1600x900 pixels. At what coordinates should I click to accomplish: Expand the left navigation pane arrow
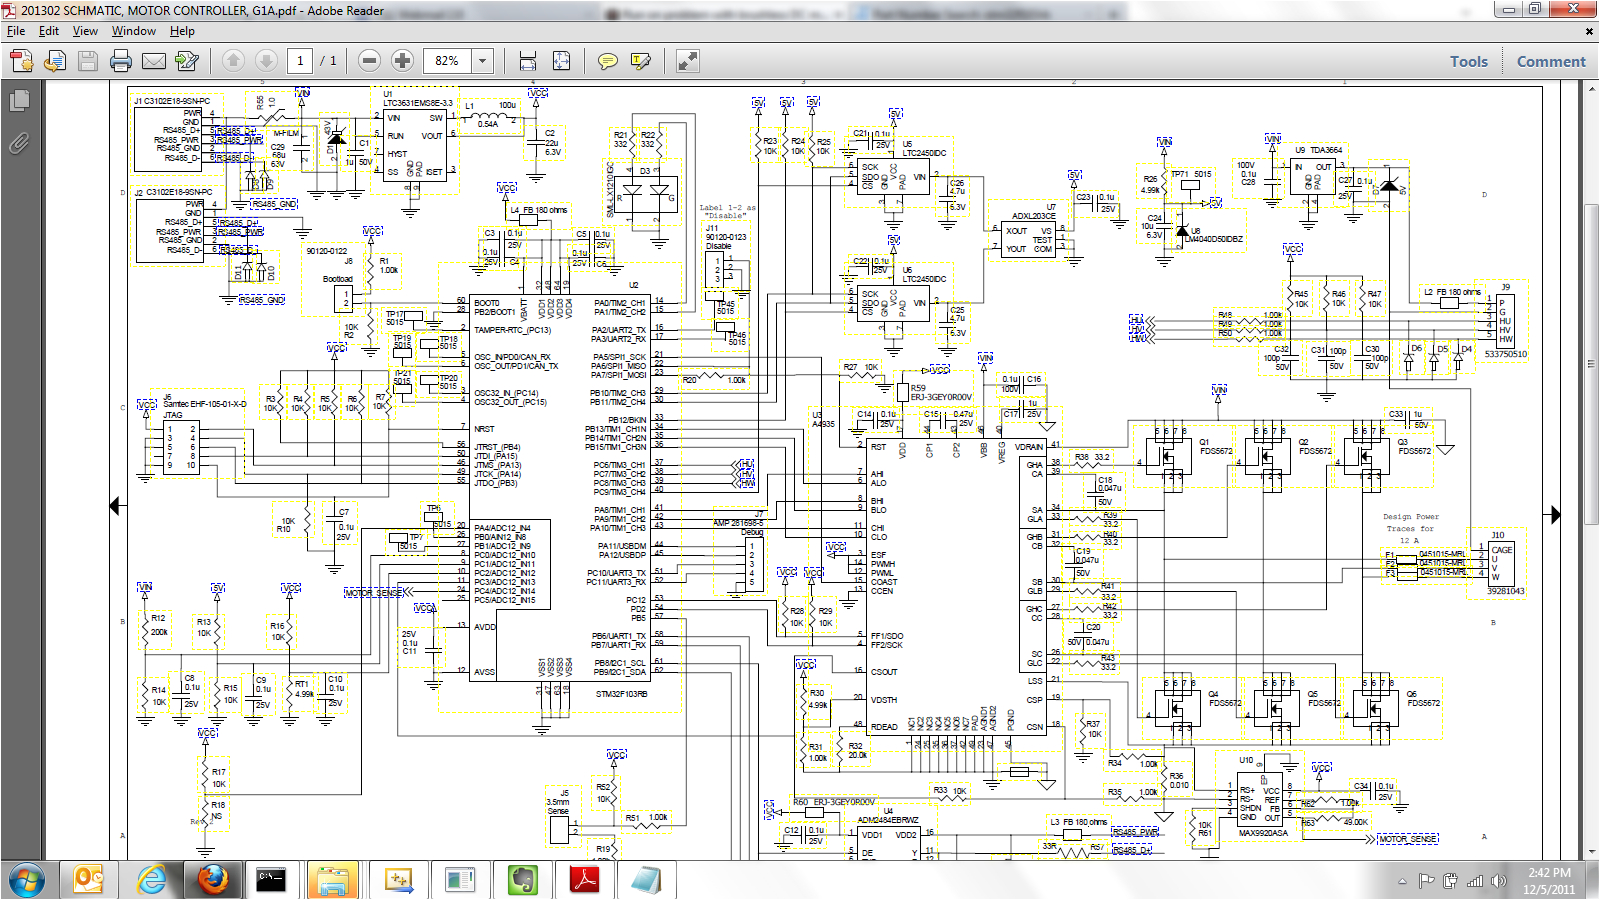coord(116,506)
